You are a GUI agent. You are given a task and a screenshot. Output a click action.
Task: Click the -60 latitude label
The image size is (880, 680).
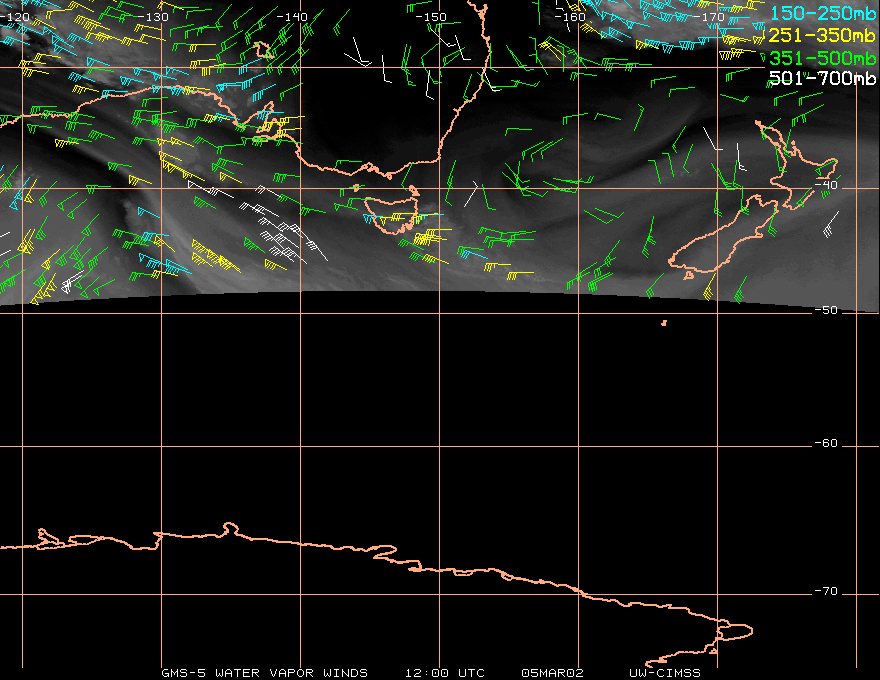(826, 443)
